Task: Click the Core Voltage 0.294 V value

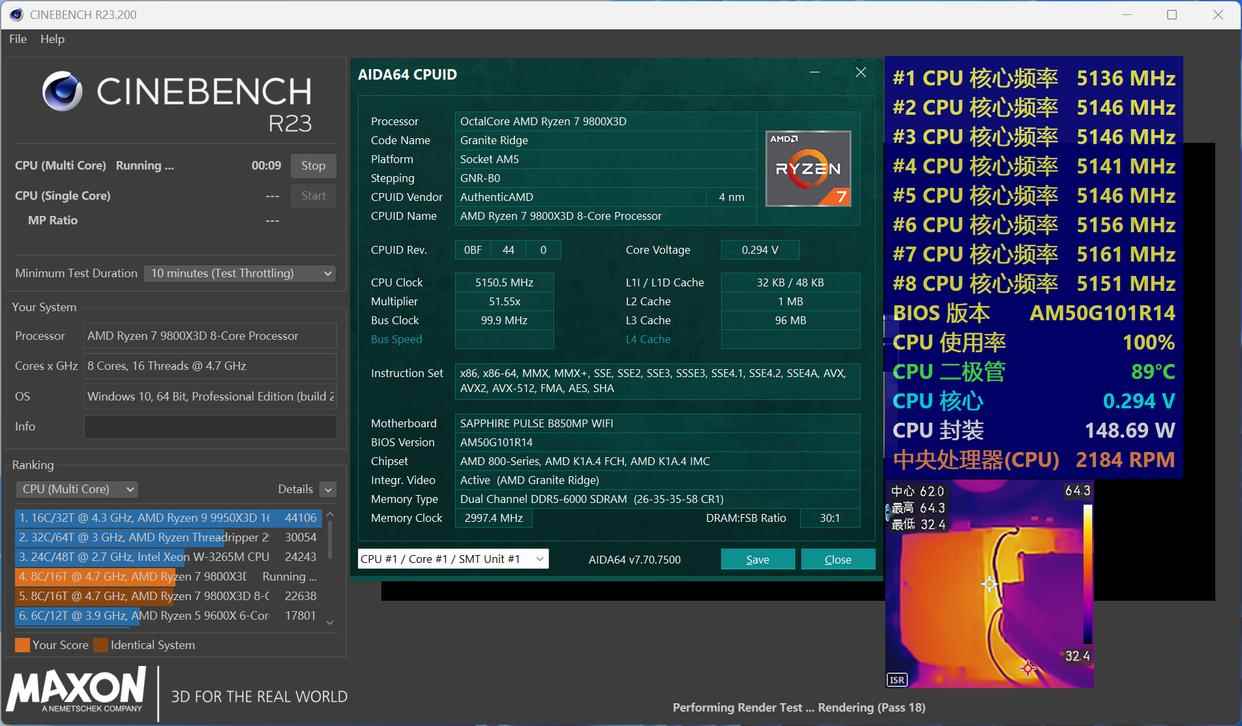Action: (760, 250)
